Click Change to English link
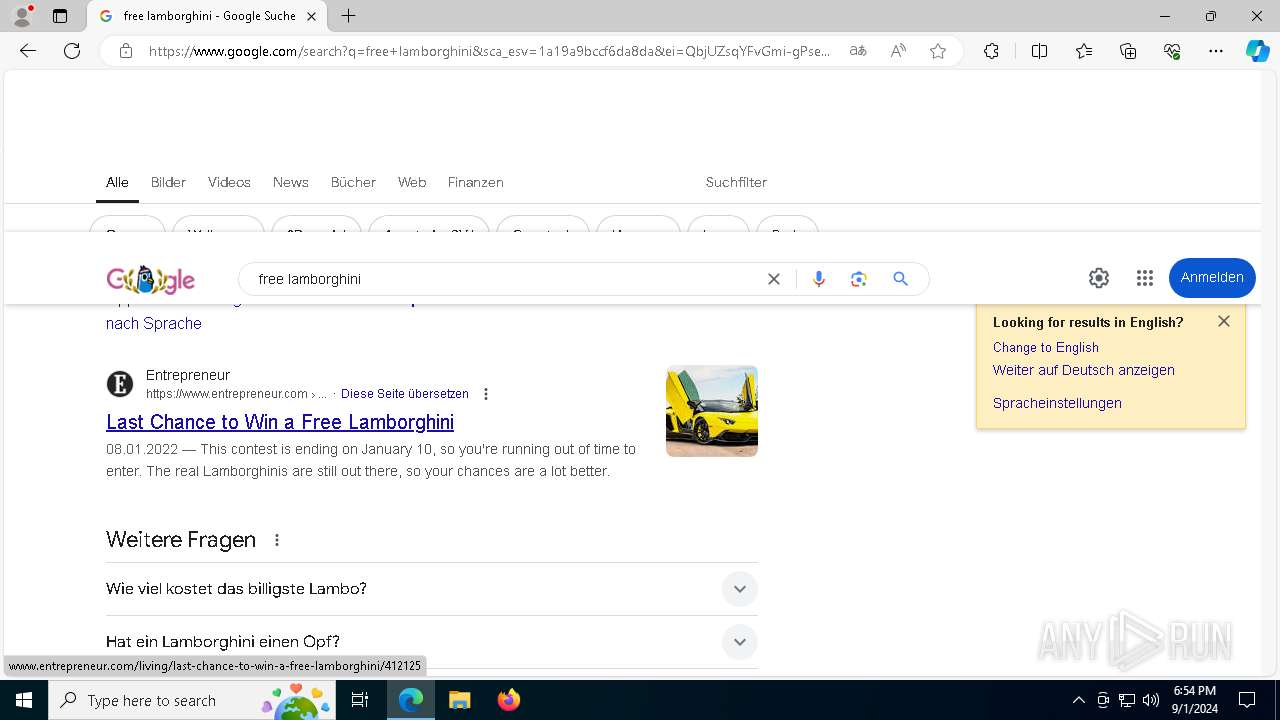The width and height of the screenshot is (1280, 720). click(1046, 347)
